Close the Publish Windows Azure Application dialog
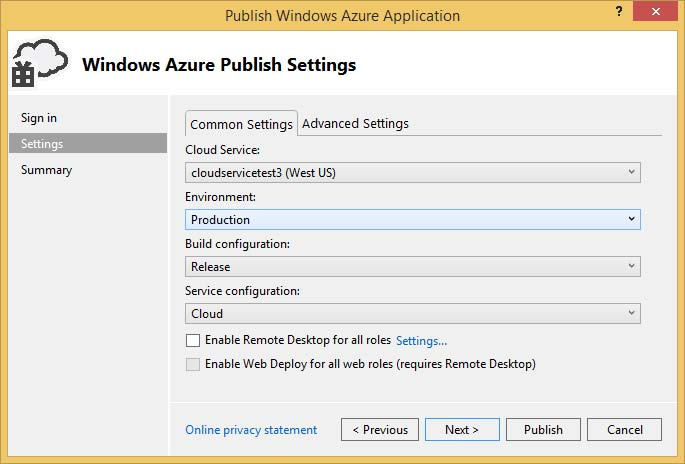 653,14
